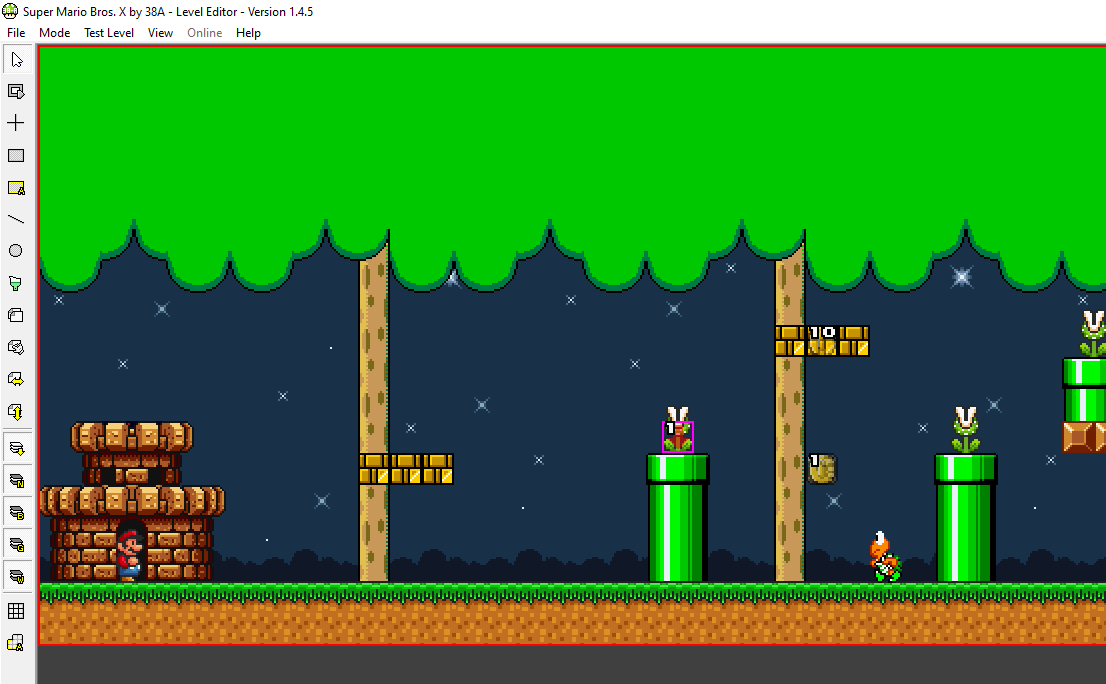1106x684 pixels.
Task: Select the red Koopa Troopa on the ground
Action: [x=885, y=556]
